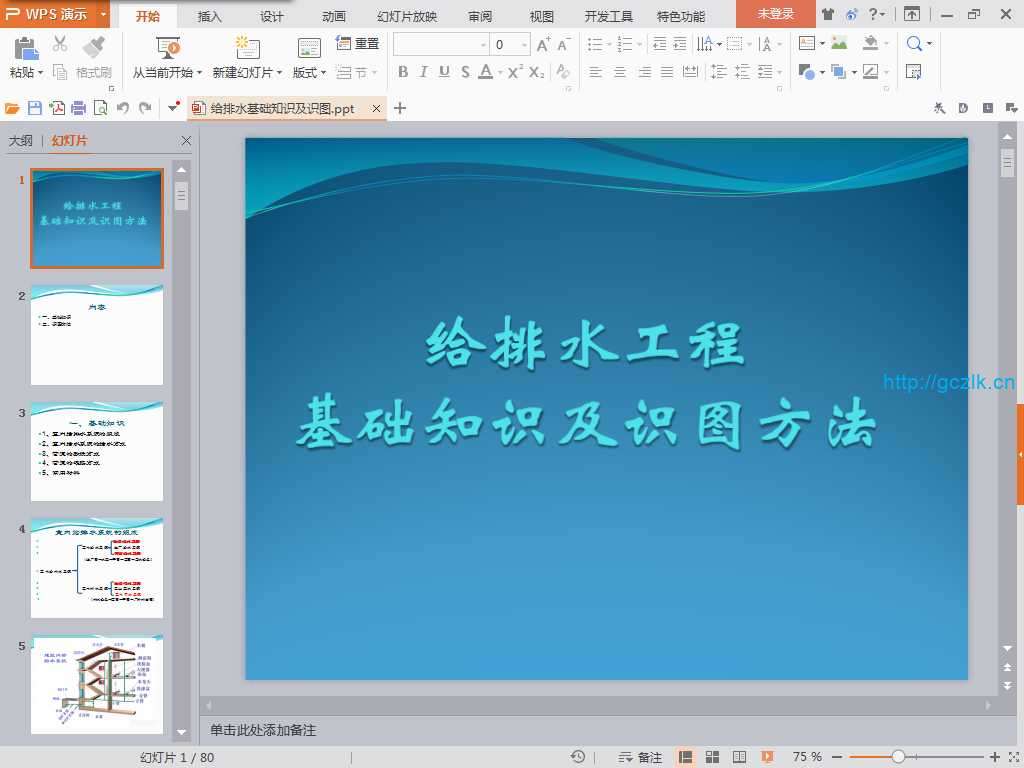Start slideshow from current slide (从当前开始)
The height and width of the screenshot is (768, 1024).
tap(167, 72)
